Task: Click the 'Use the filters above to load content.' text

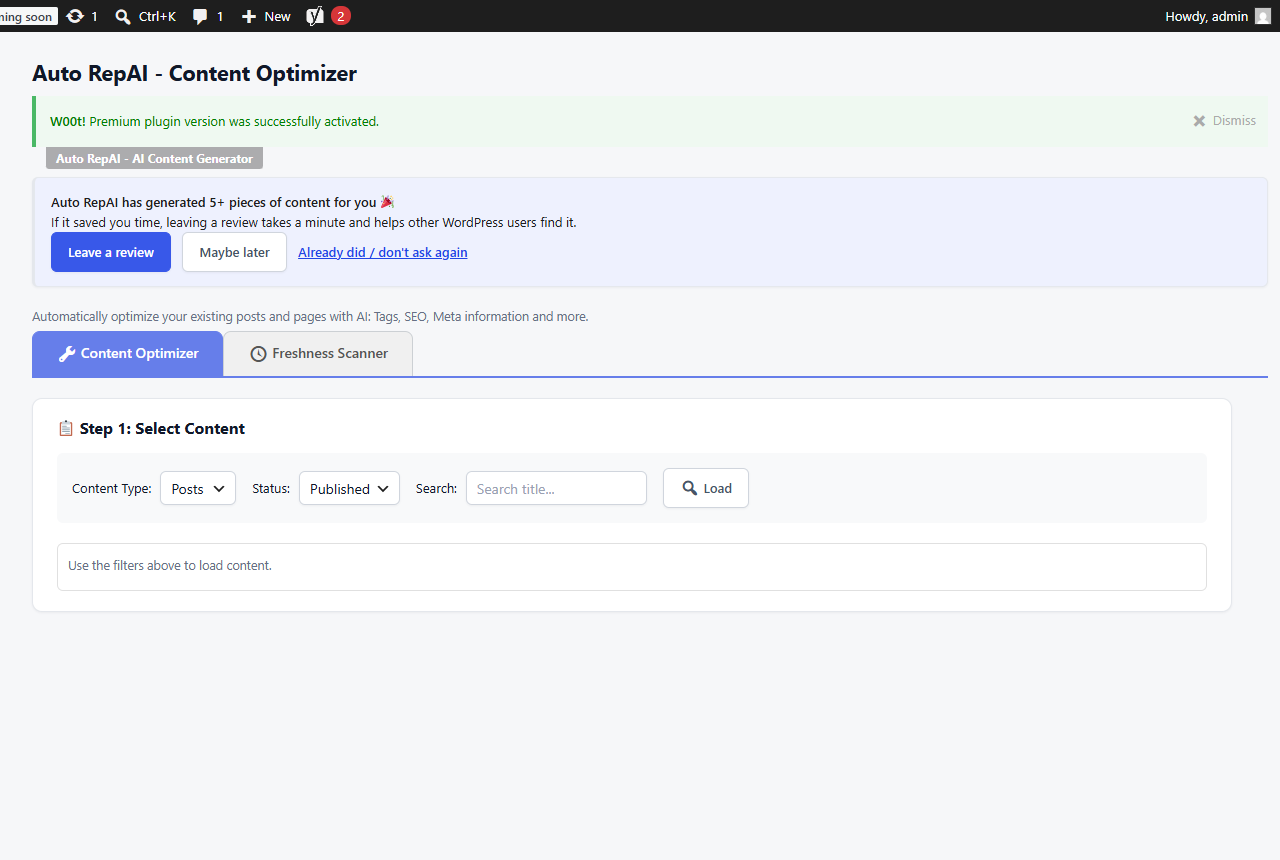Action: [170, 566]
